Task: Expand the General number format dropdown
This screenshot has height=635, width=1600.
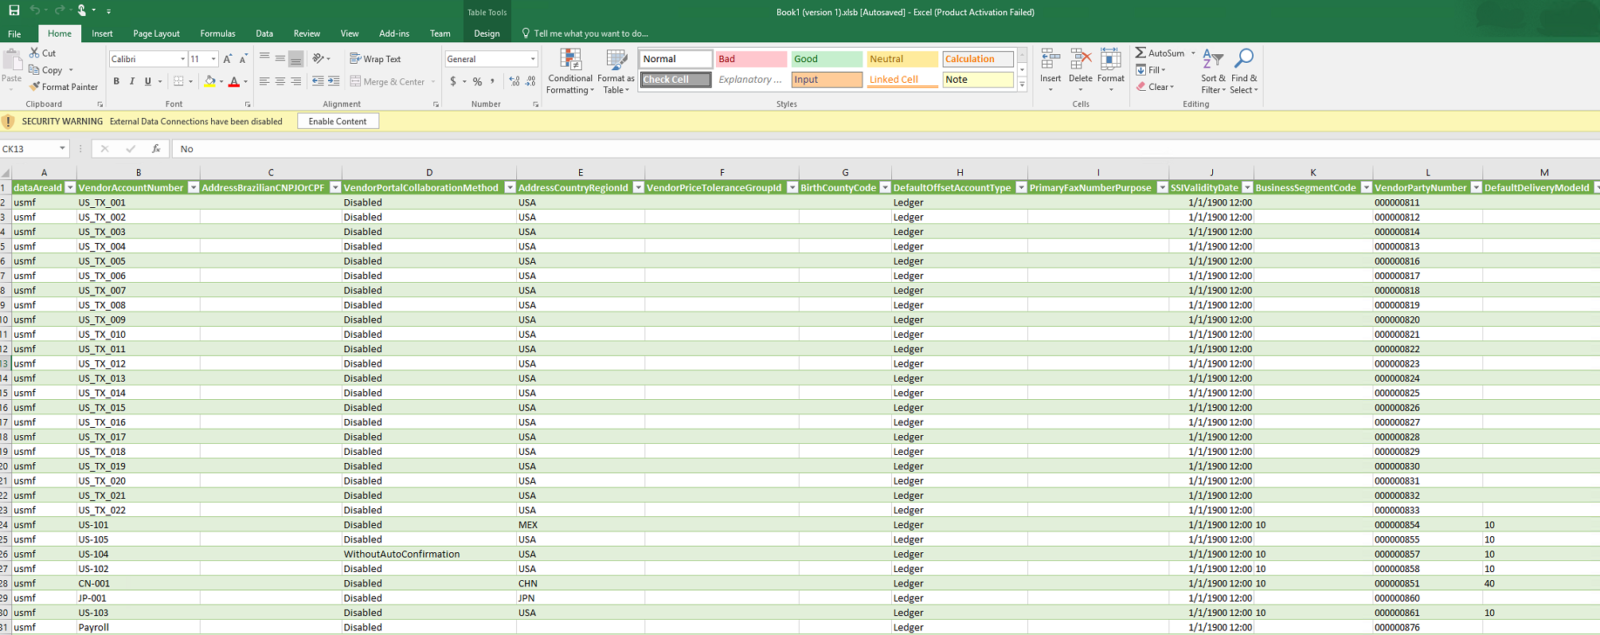Action: (x=532, y=59)
